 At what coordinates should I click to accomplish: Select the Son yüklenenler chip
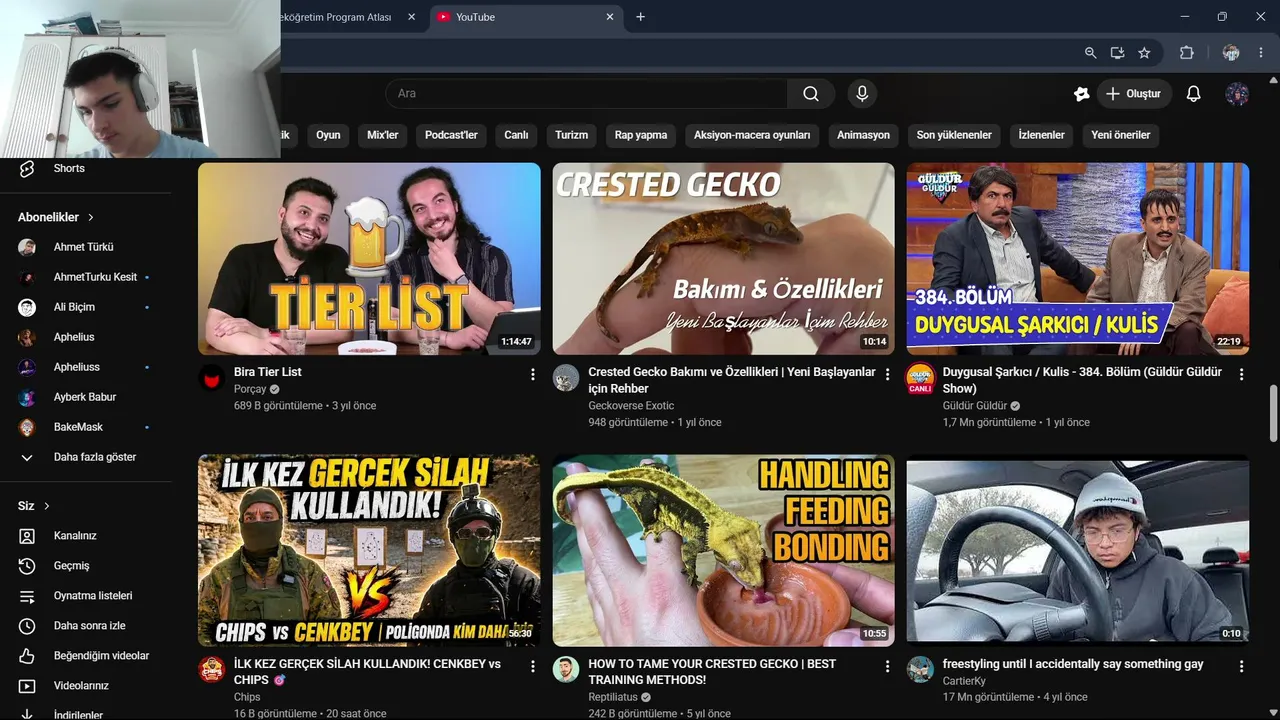(x=954, y=135)
